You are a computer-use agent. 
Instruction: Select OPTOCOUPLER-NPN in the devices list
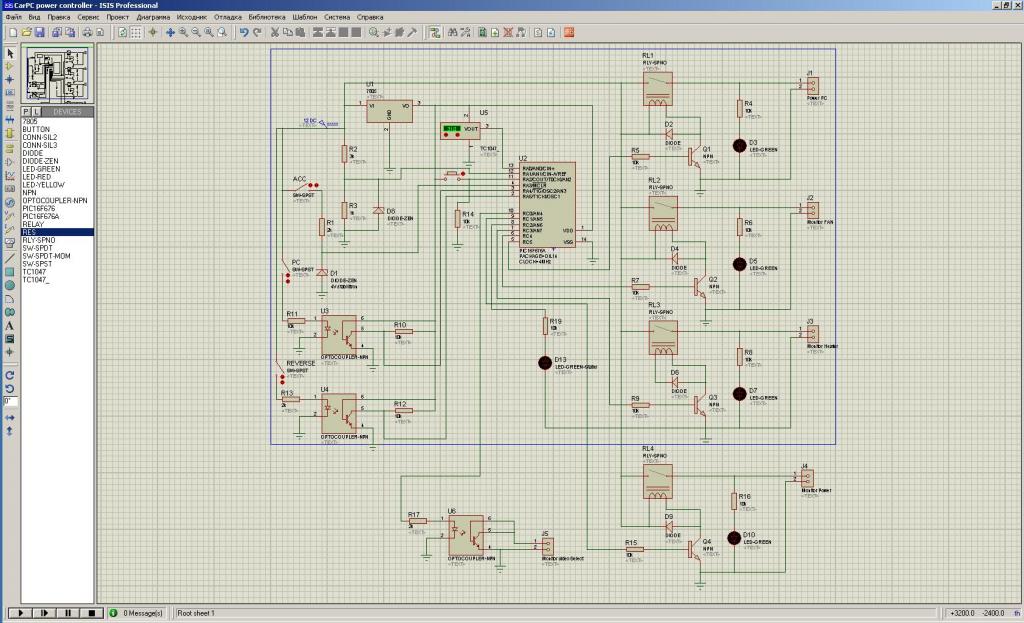55,200
